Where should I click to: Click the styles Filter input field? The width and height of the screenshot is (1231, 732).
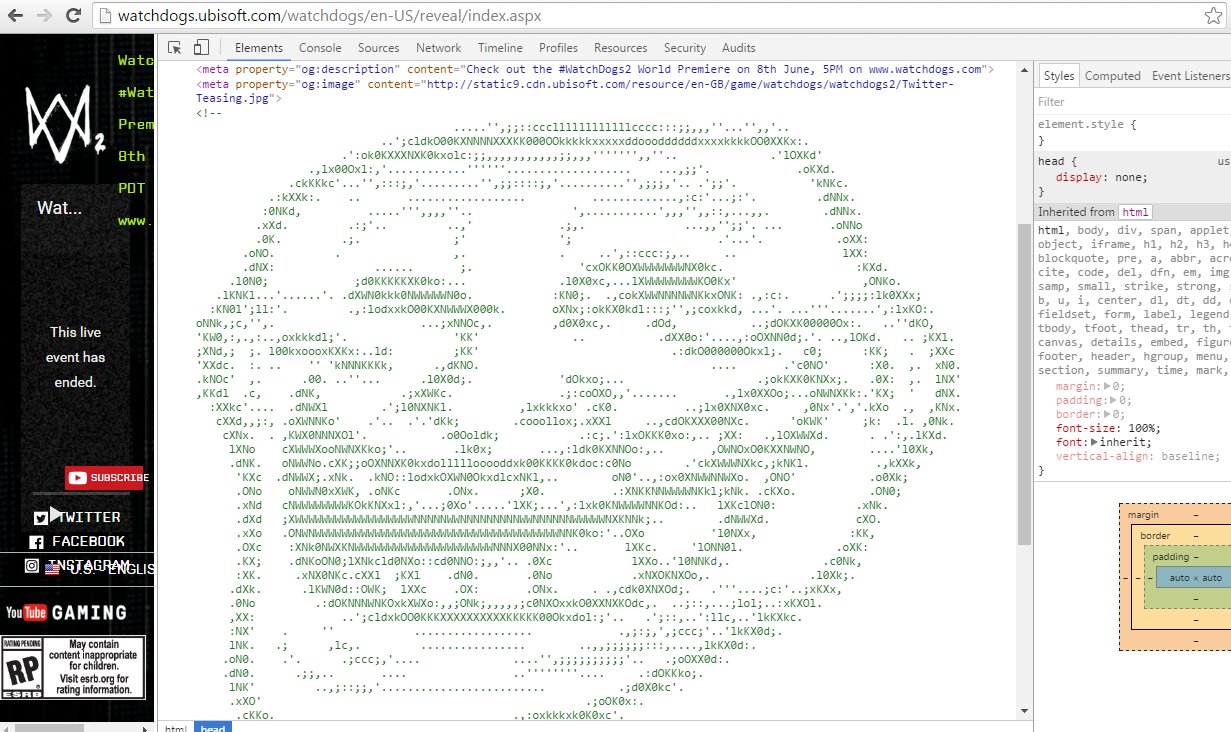pyautogui.click(x=1134, y=102)
